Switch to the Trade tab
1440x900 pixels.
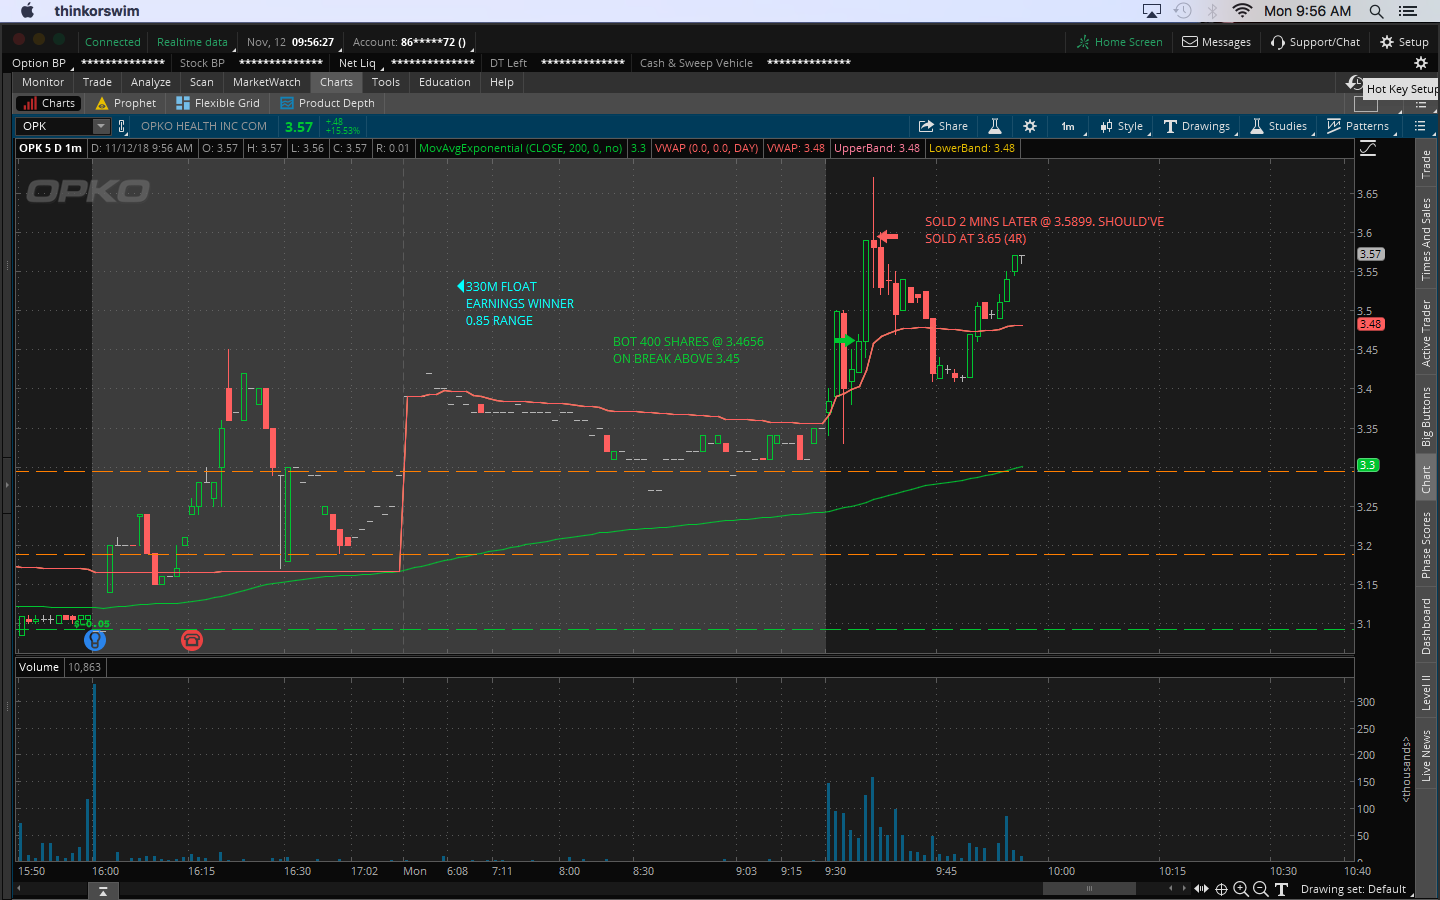point(97,82)
